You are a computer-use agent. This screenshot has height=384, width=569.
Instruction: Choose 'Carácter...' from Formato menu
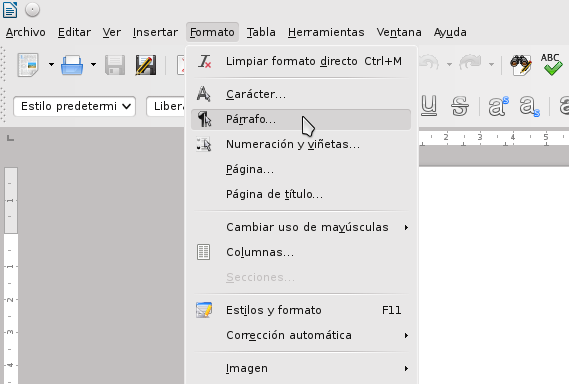(x=301, y=94)
